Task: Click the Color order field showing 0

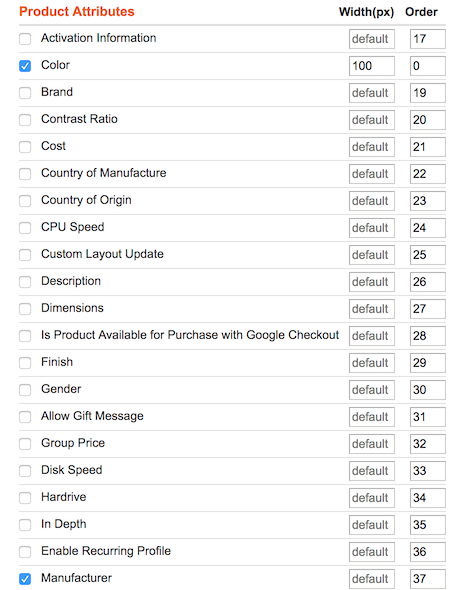Action: 428,66
